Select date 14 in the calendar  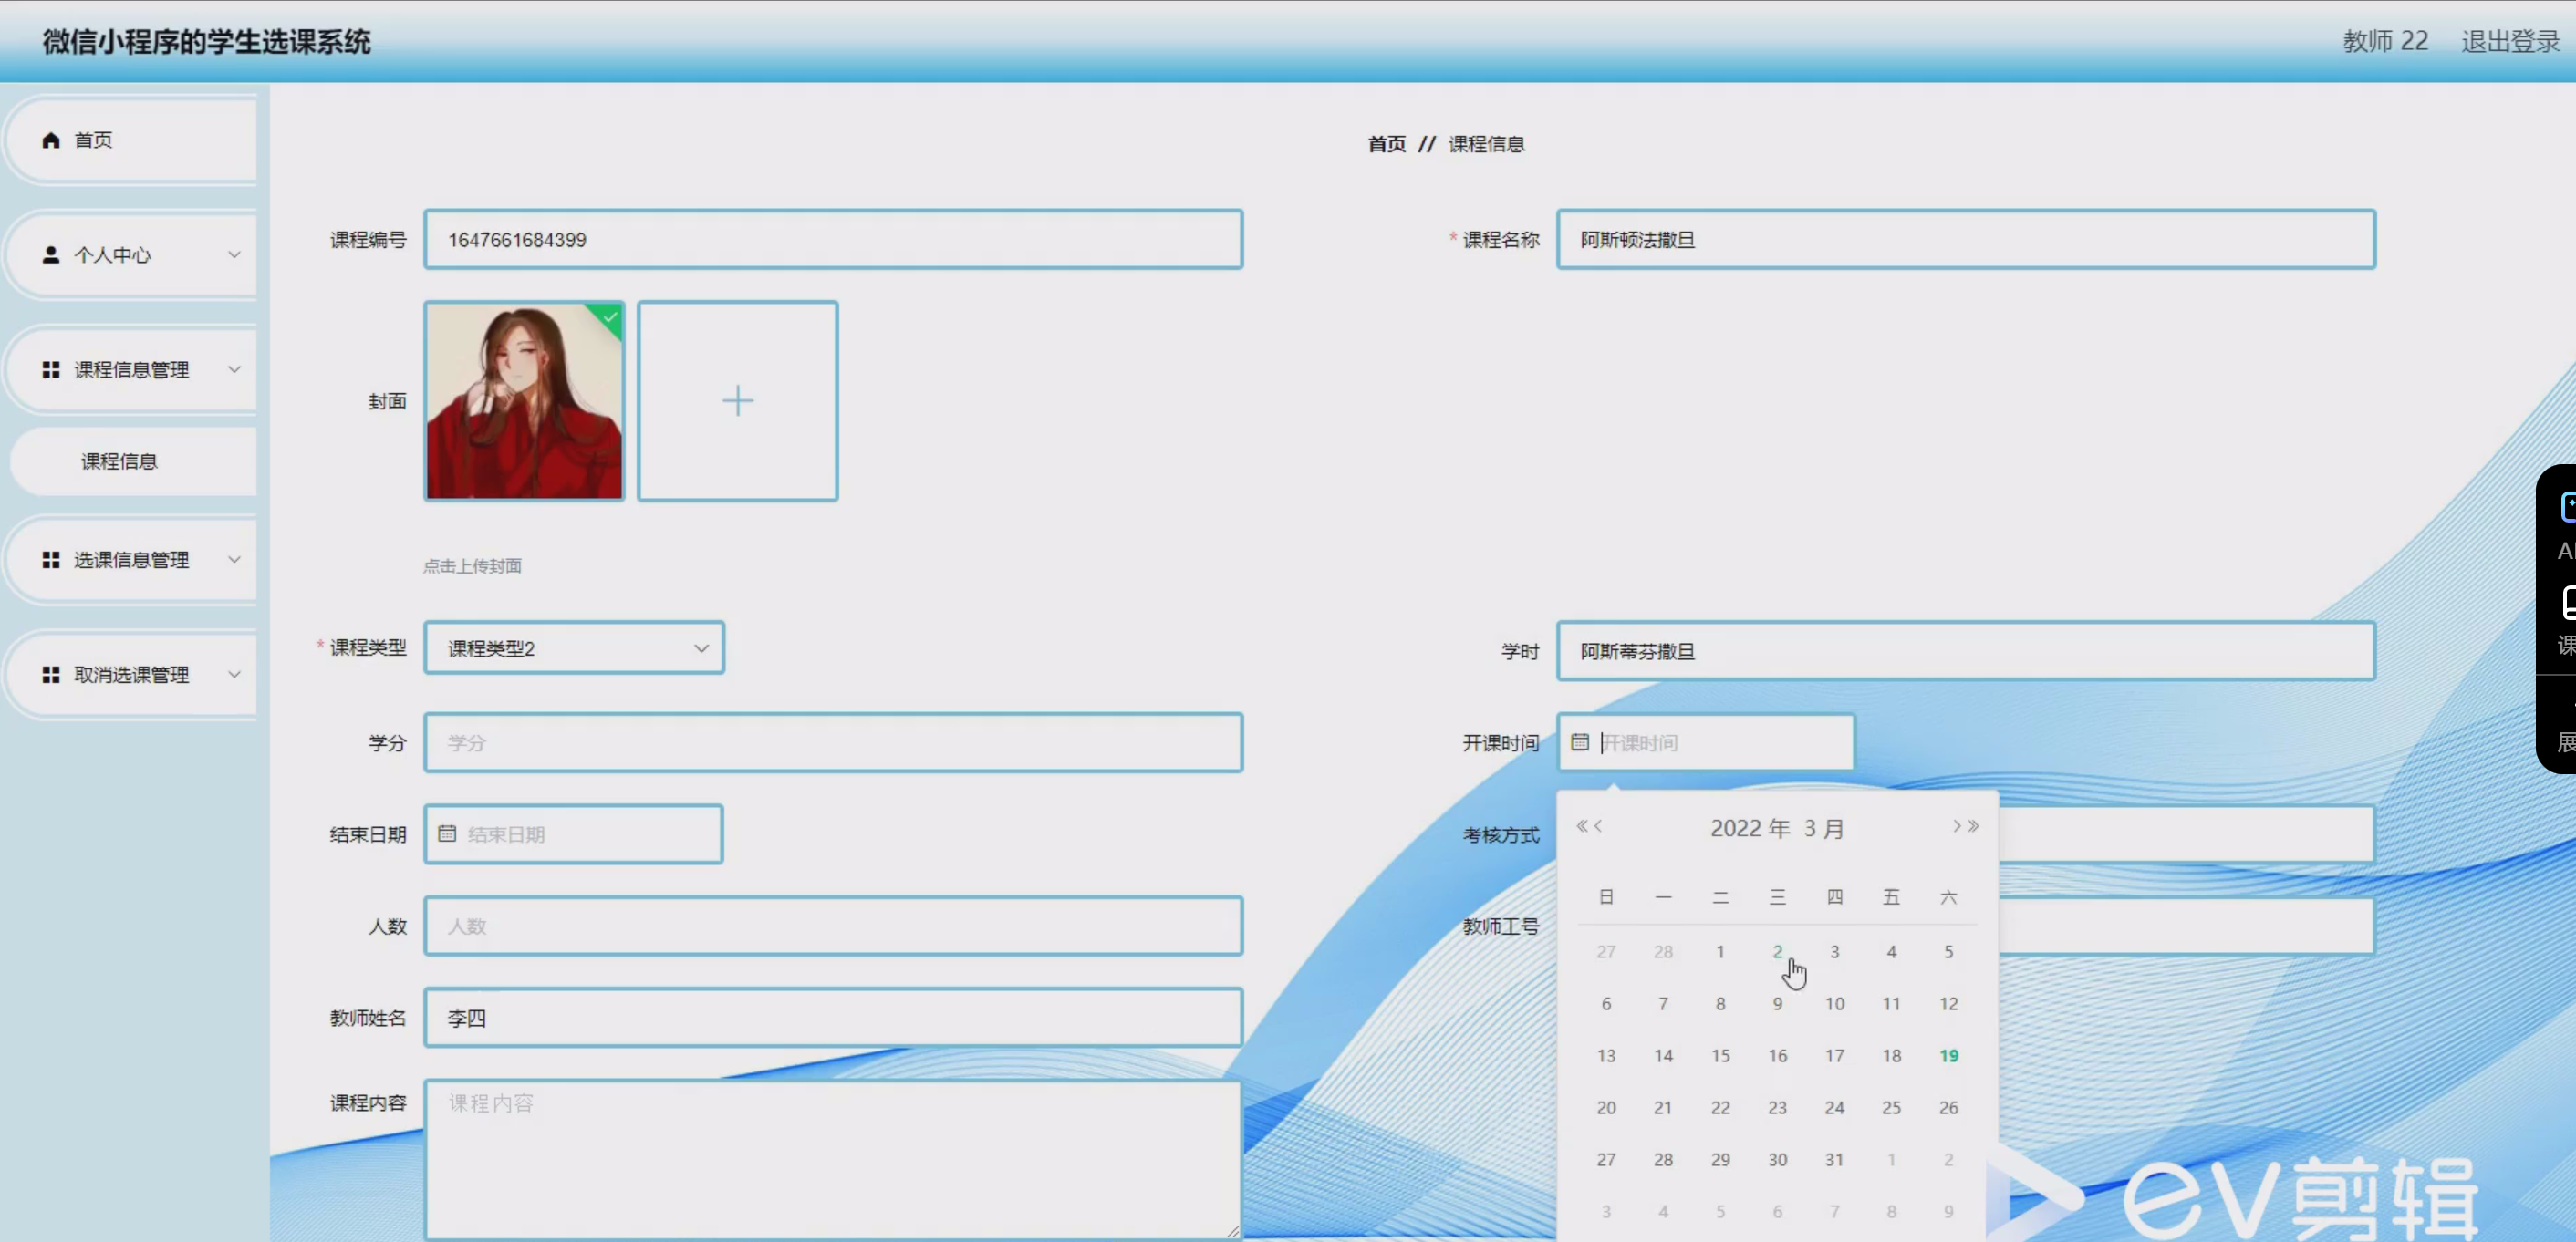(x=1663, y=1056)
